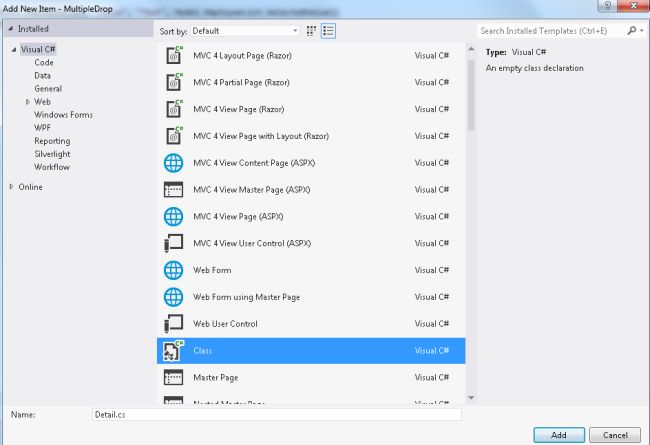Click the MVC 4 View Content Page globe icon
650x445 pixels.
click(173, 163)
